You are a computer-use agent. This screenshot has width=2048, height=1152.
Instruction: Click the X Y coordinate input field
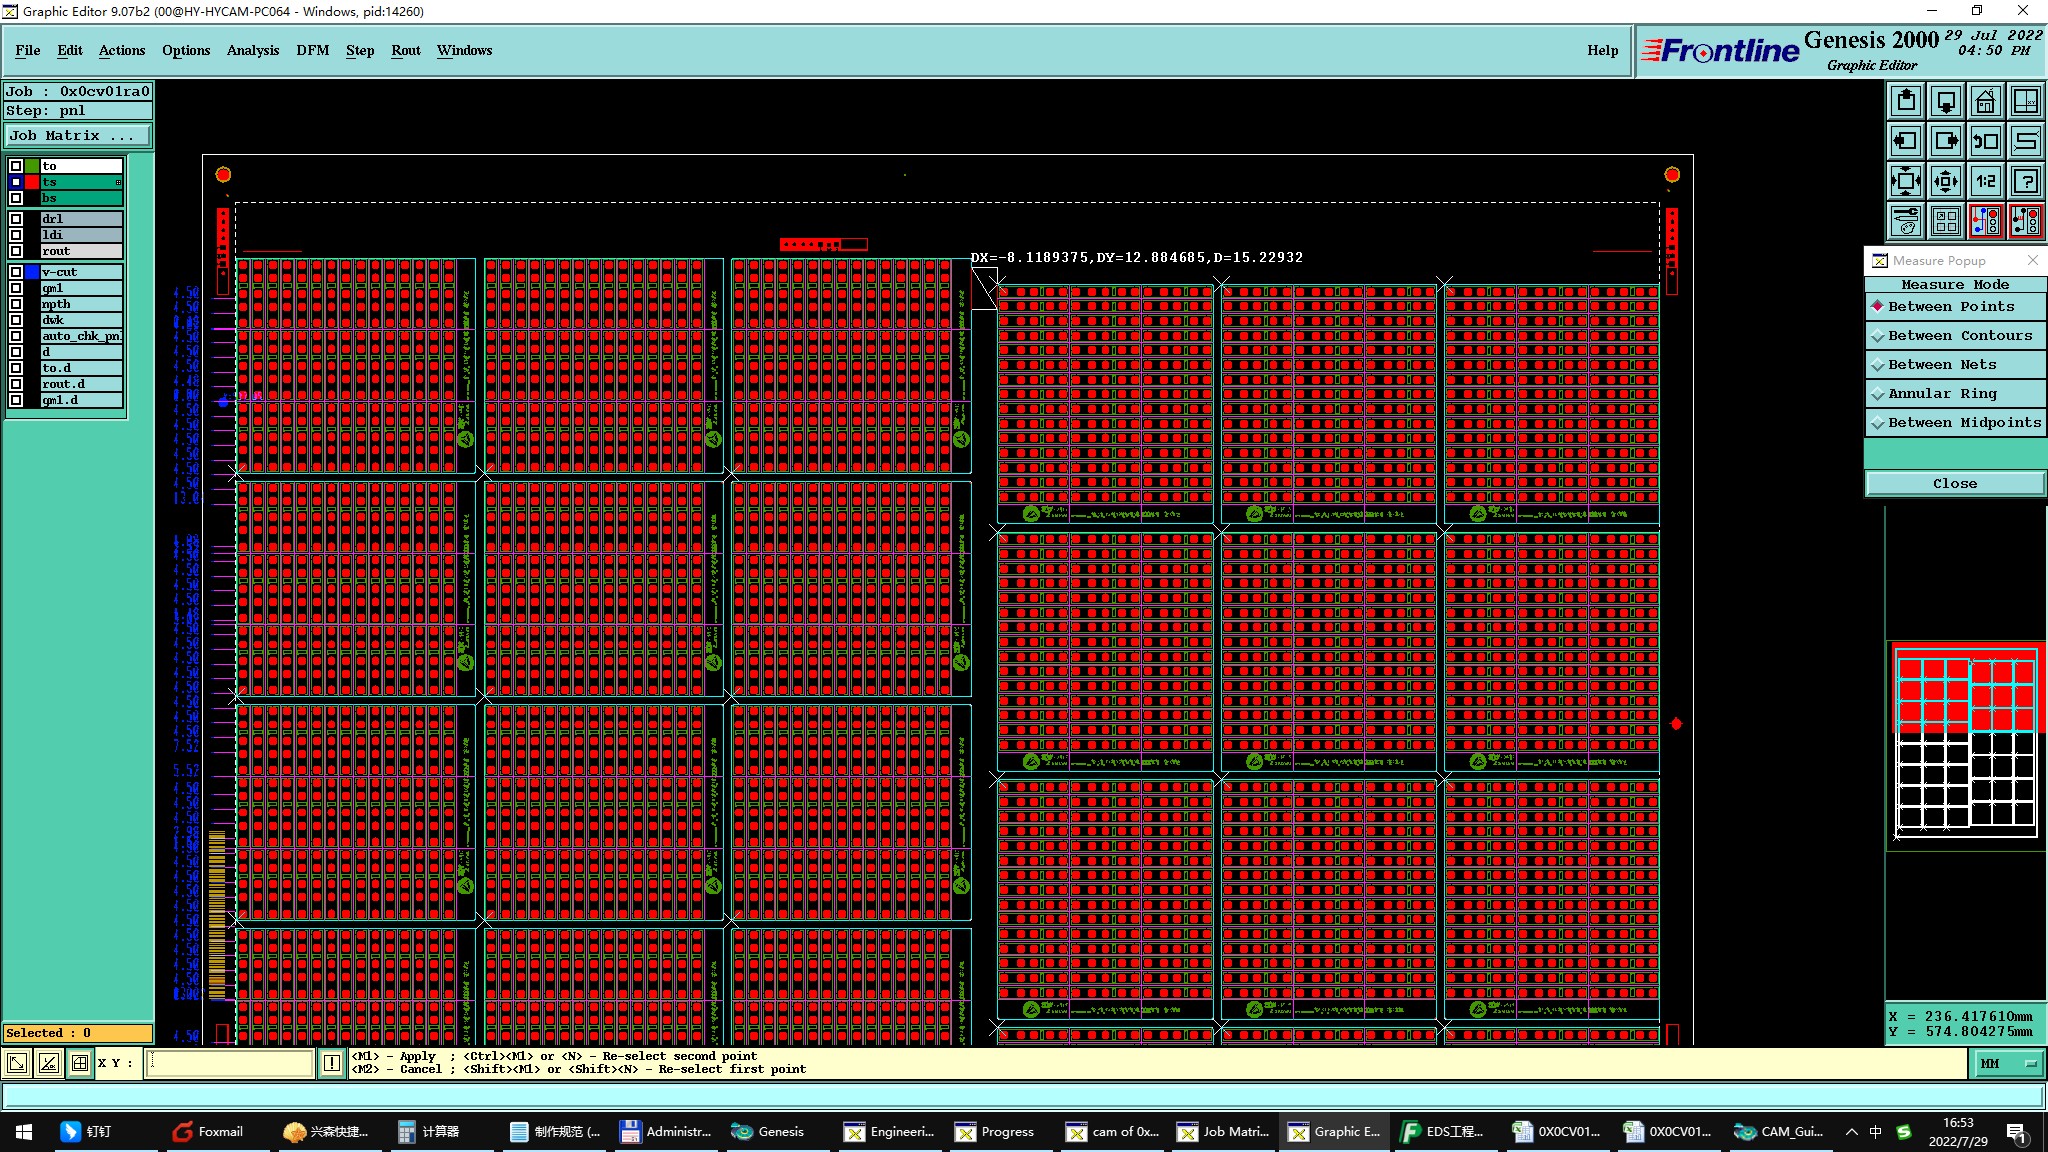click(230, 1063)
